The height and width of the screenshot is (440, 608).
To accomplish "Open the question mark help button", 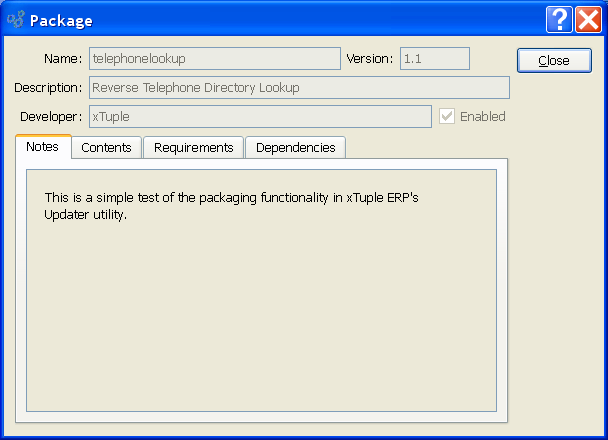I will click(559, 19).
